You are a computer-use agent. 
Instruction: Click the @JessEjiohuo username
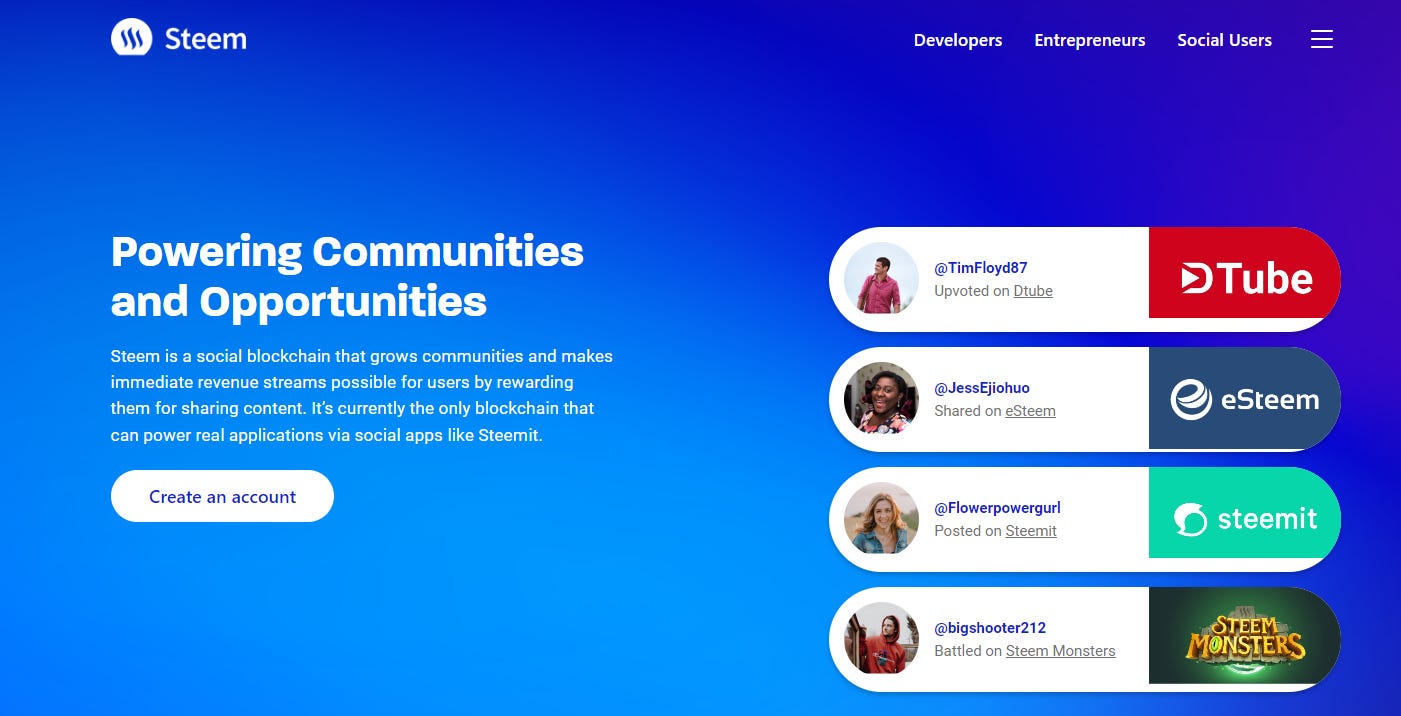(982, 388)
